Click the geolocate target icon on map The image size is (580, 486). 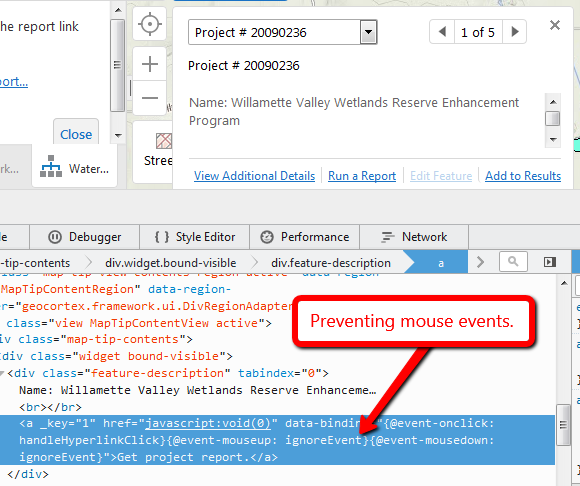[150, 24]
